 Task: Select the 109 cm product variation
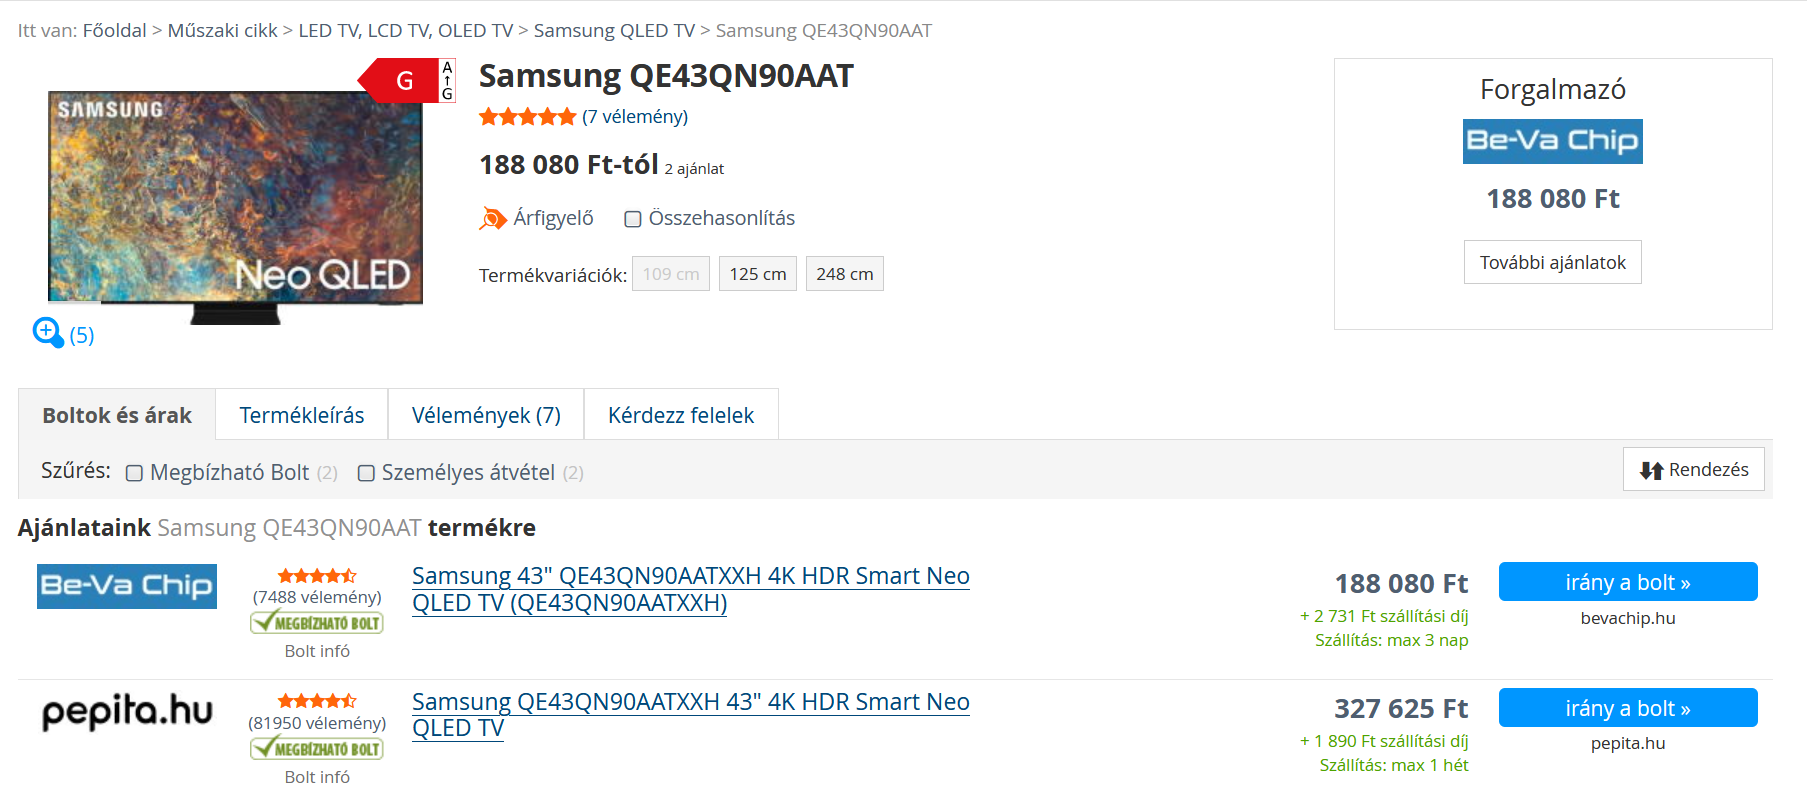point(671,274)
